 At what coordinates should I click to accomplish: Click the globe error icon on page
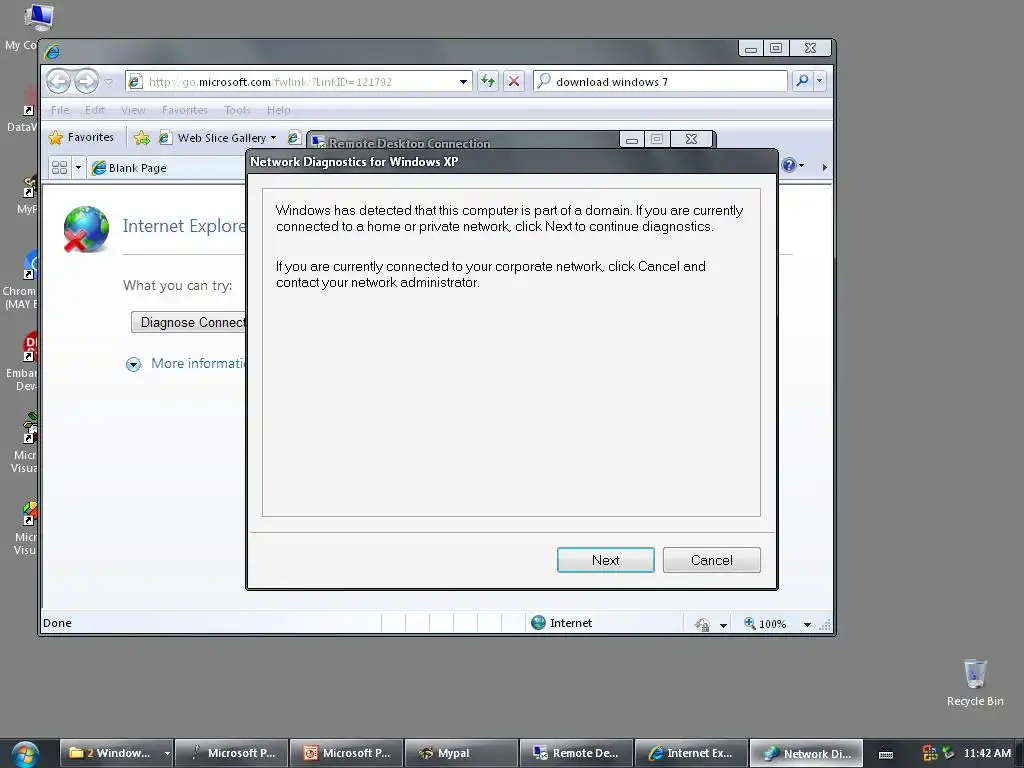pyautogui.click(x=86, y=229)
